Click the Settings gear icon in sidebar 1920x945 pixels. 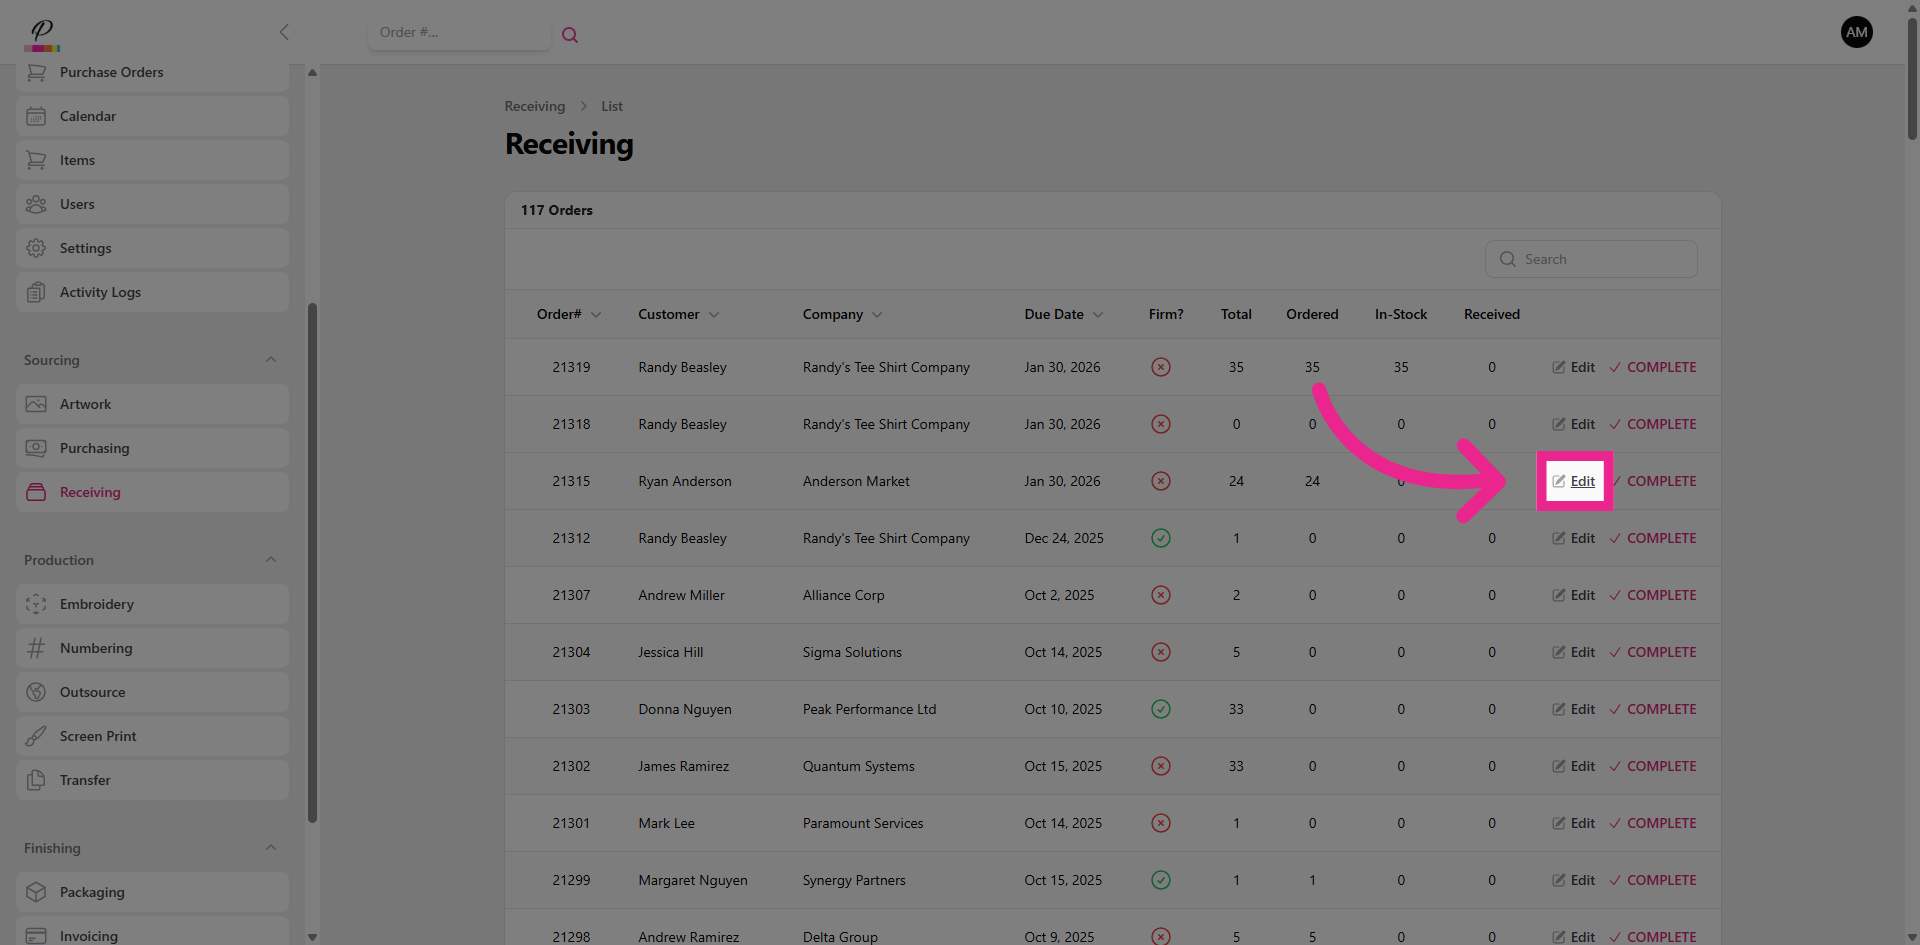[x=36, y=248]
